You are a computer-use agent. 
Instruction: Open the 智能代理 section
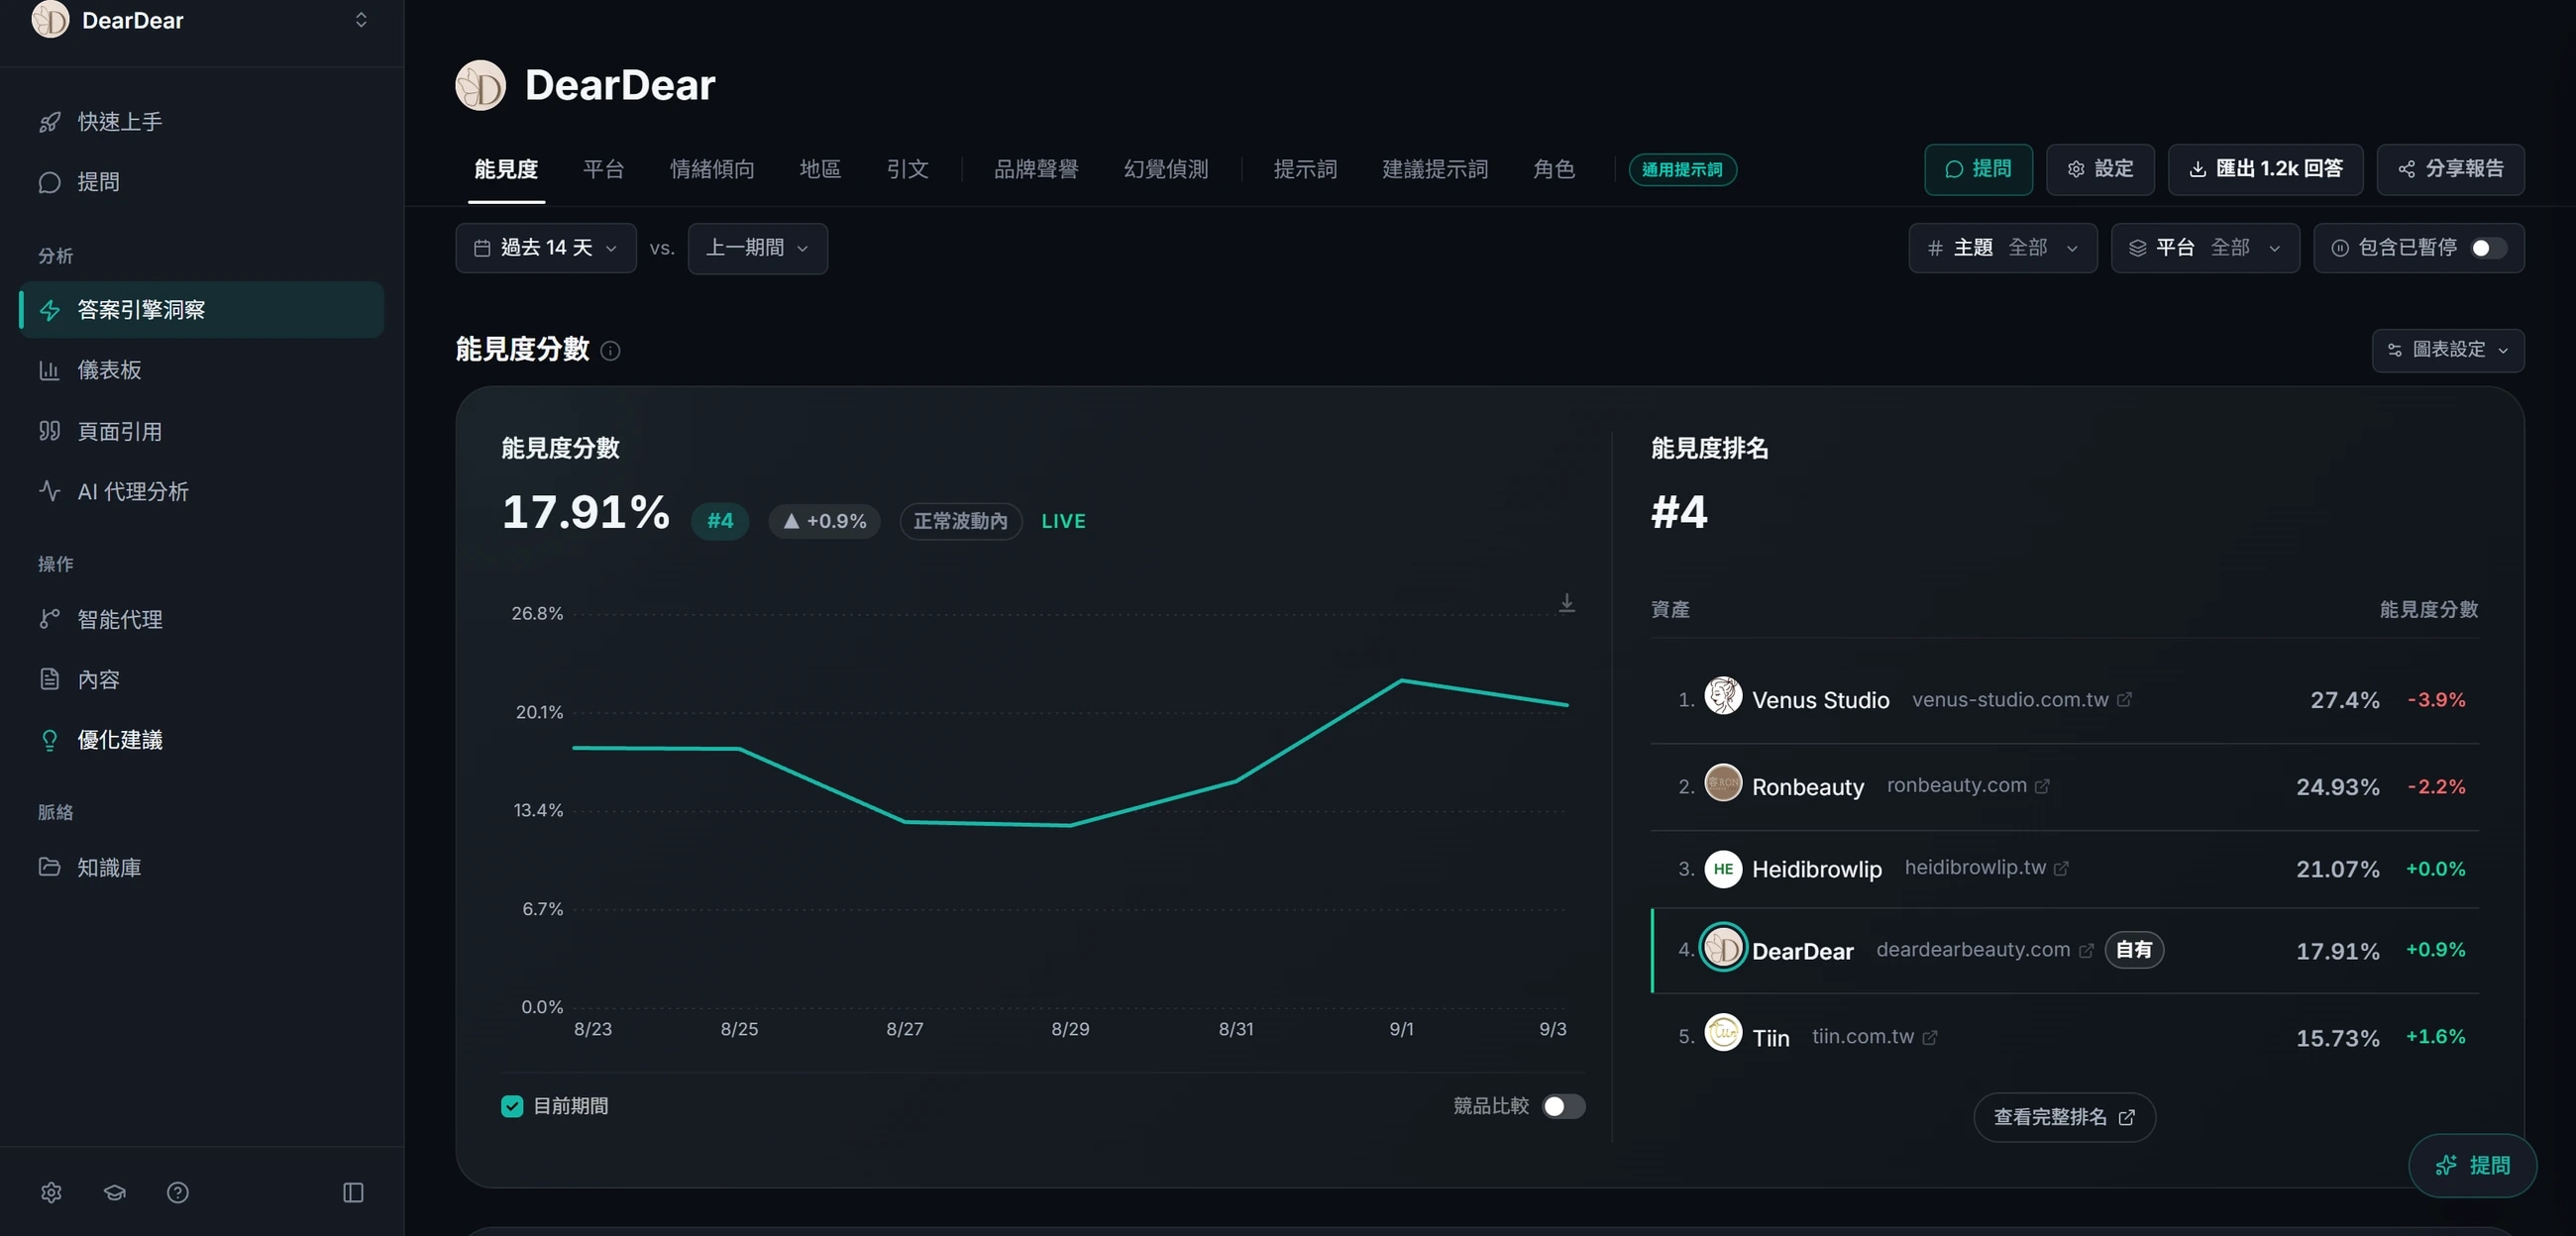pyautogui.click(x=200, y=619)
